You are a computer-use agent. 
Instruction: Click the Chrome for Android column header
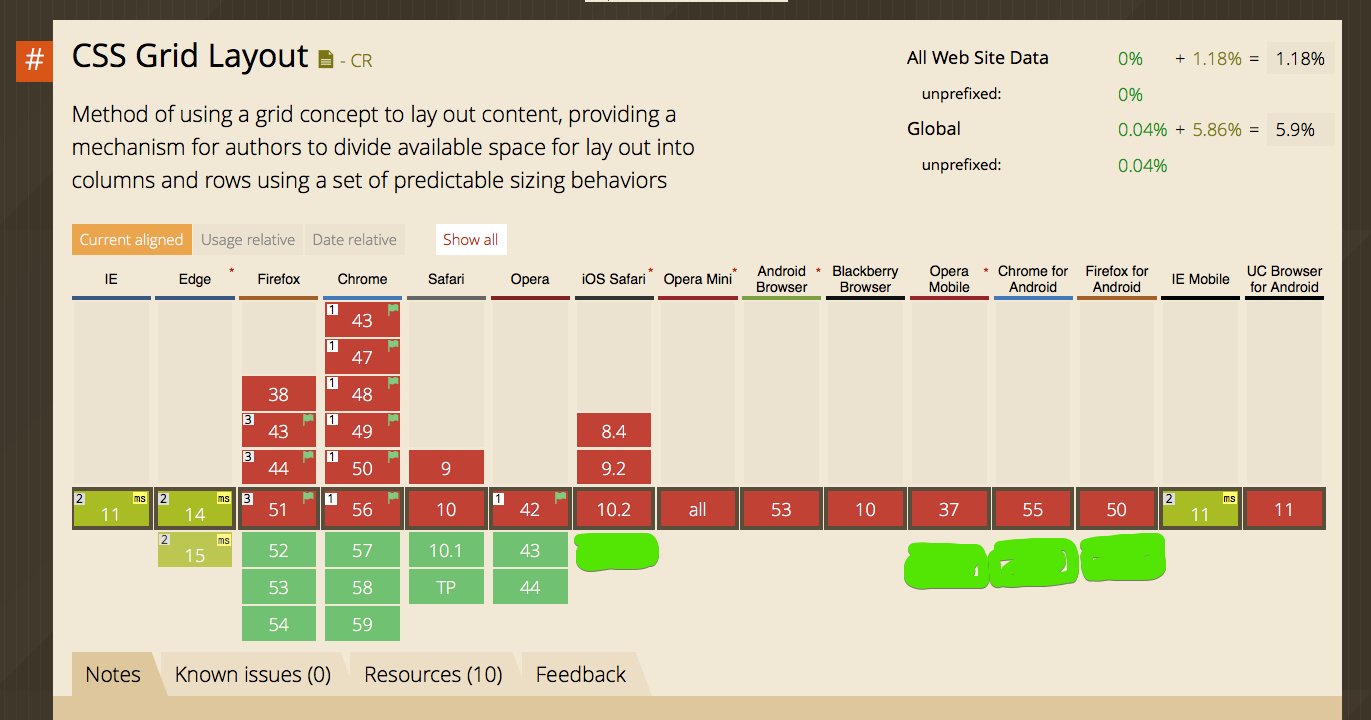(1033, 279)
